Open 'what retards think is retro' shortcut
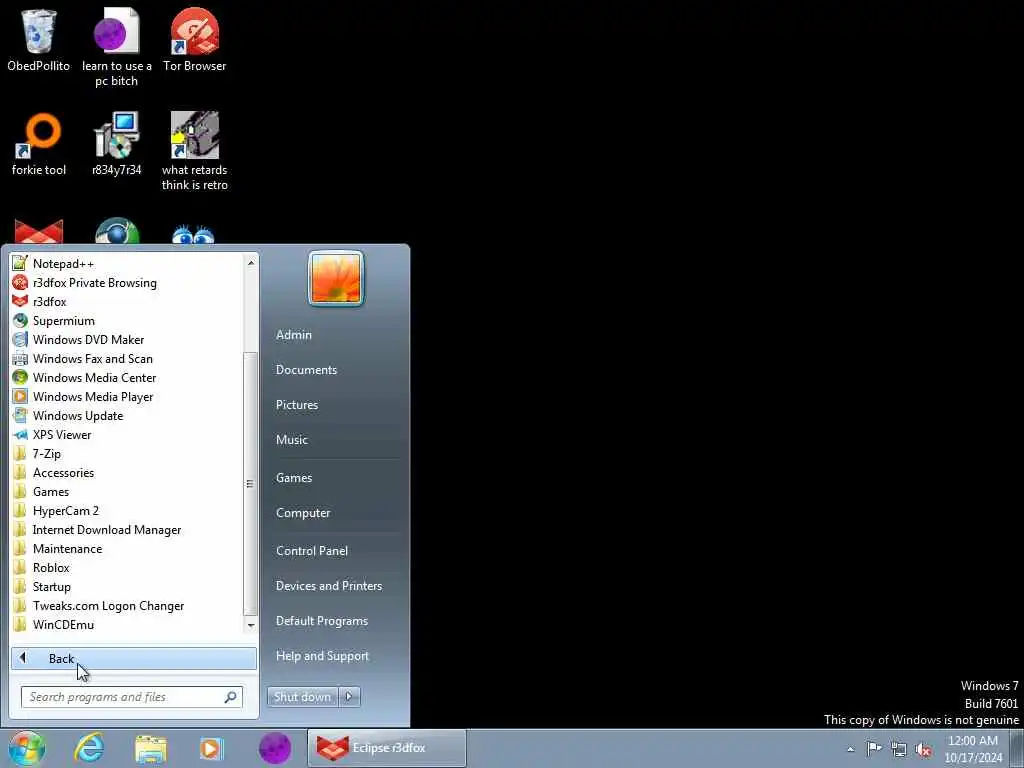1024x768 pixels. click(x=195, y=151)
